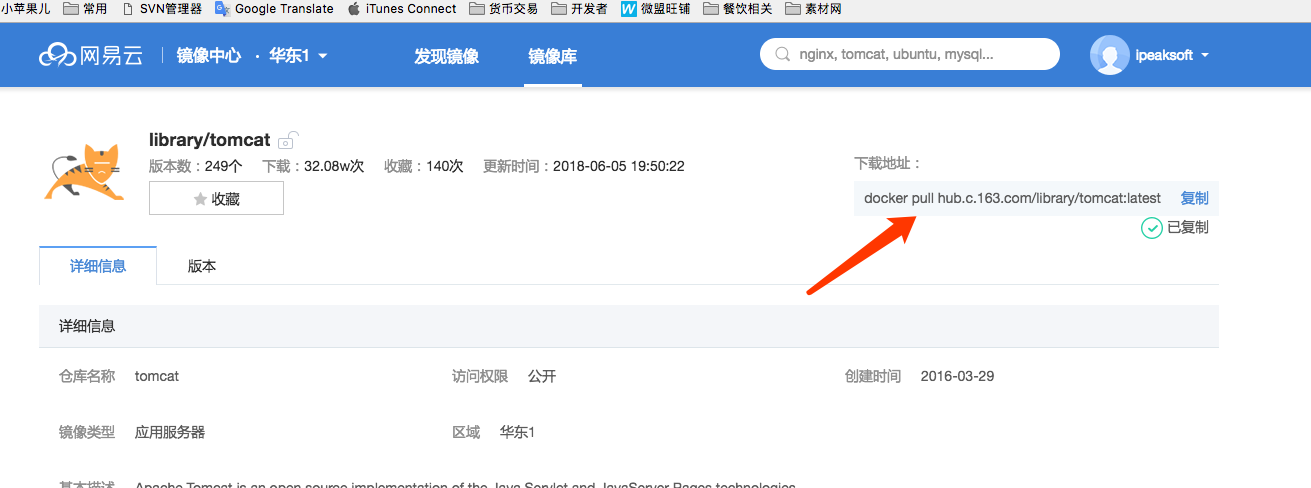Open the 微盟旺铺 bookmark
Screen dimensions: 1311x488
point(655,9)
